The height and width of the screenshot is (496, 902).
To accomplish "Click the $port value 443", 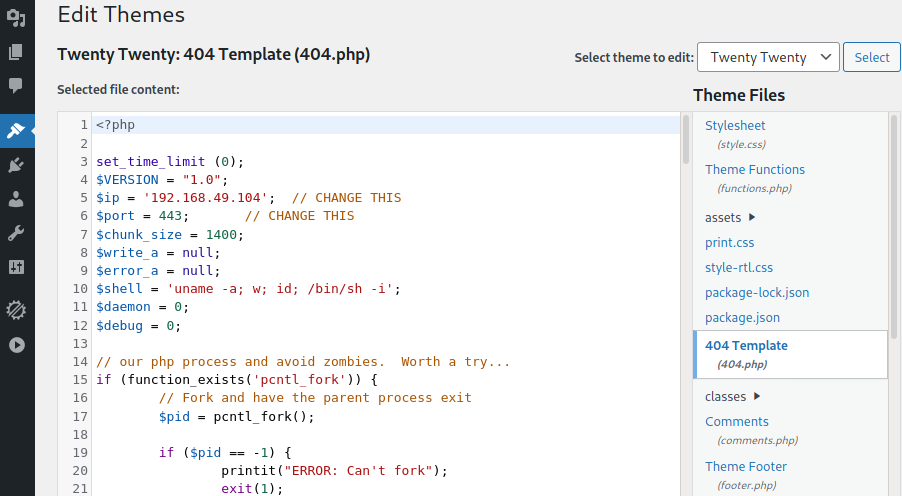I will [170, 216].
